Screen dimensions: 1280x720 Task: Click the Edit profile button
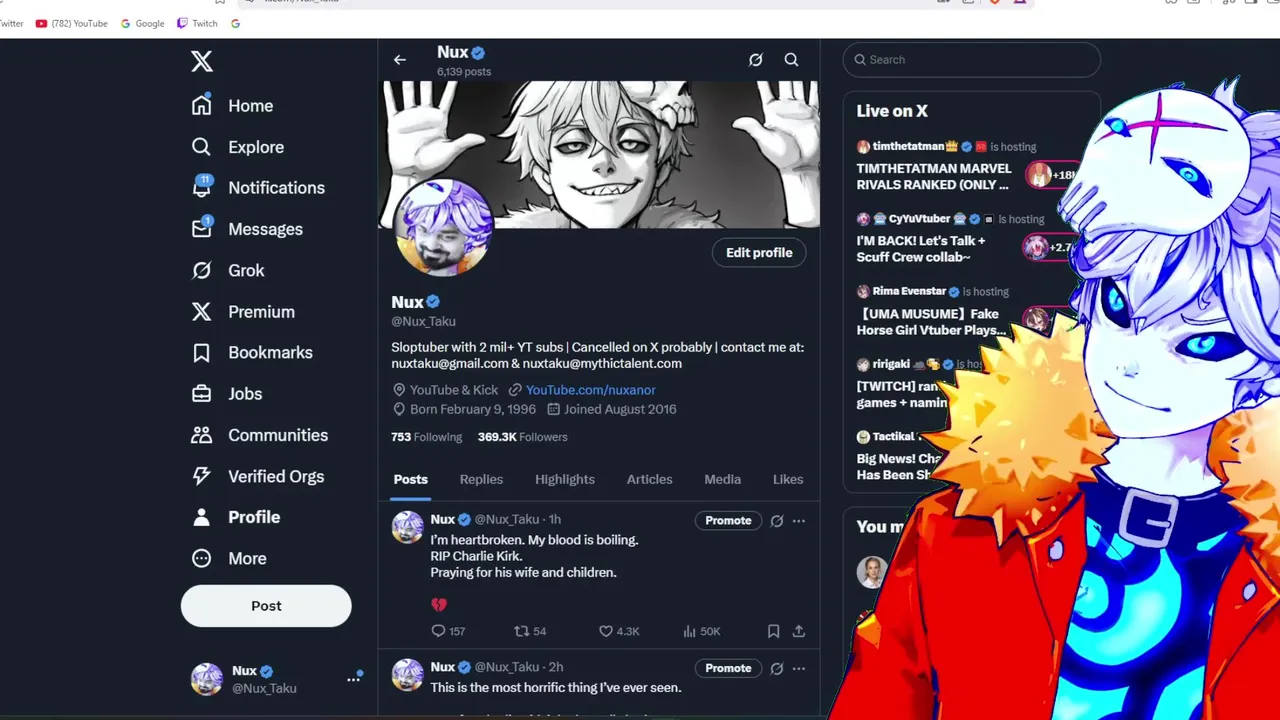tap(759, 253)
